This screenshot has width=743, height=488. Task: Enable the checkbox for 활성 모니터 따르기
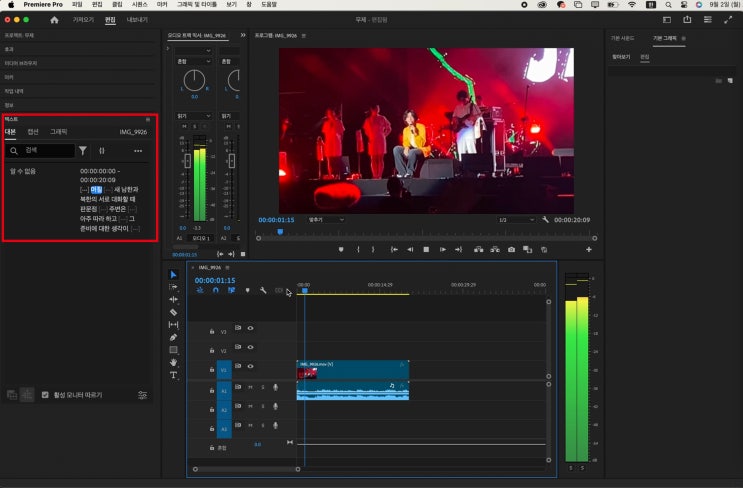[x=44, y=395]
